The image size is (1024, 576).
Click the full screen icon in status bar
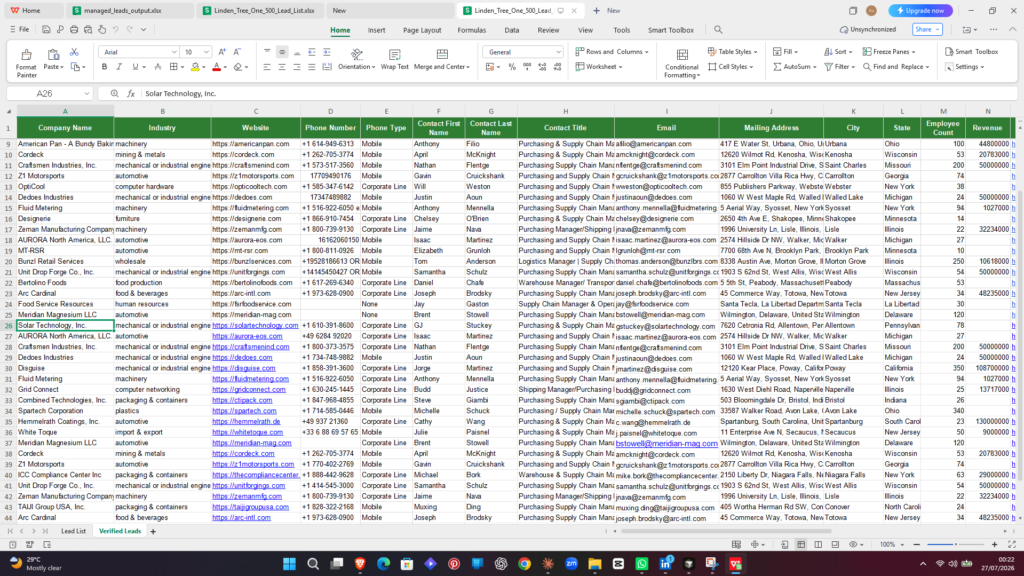pos(1012,544)
